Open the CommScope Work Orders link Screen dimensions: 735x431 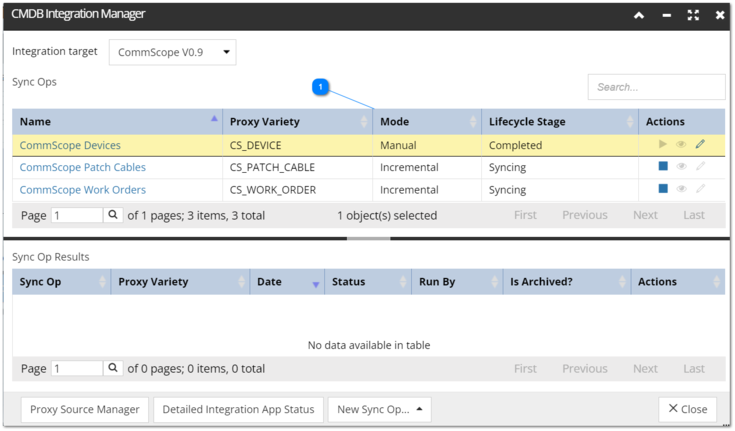point(82,190)
